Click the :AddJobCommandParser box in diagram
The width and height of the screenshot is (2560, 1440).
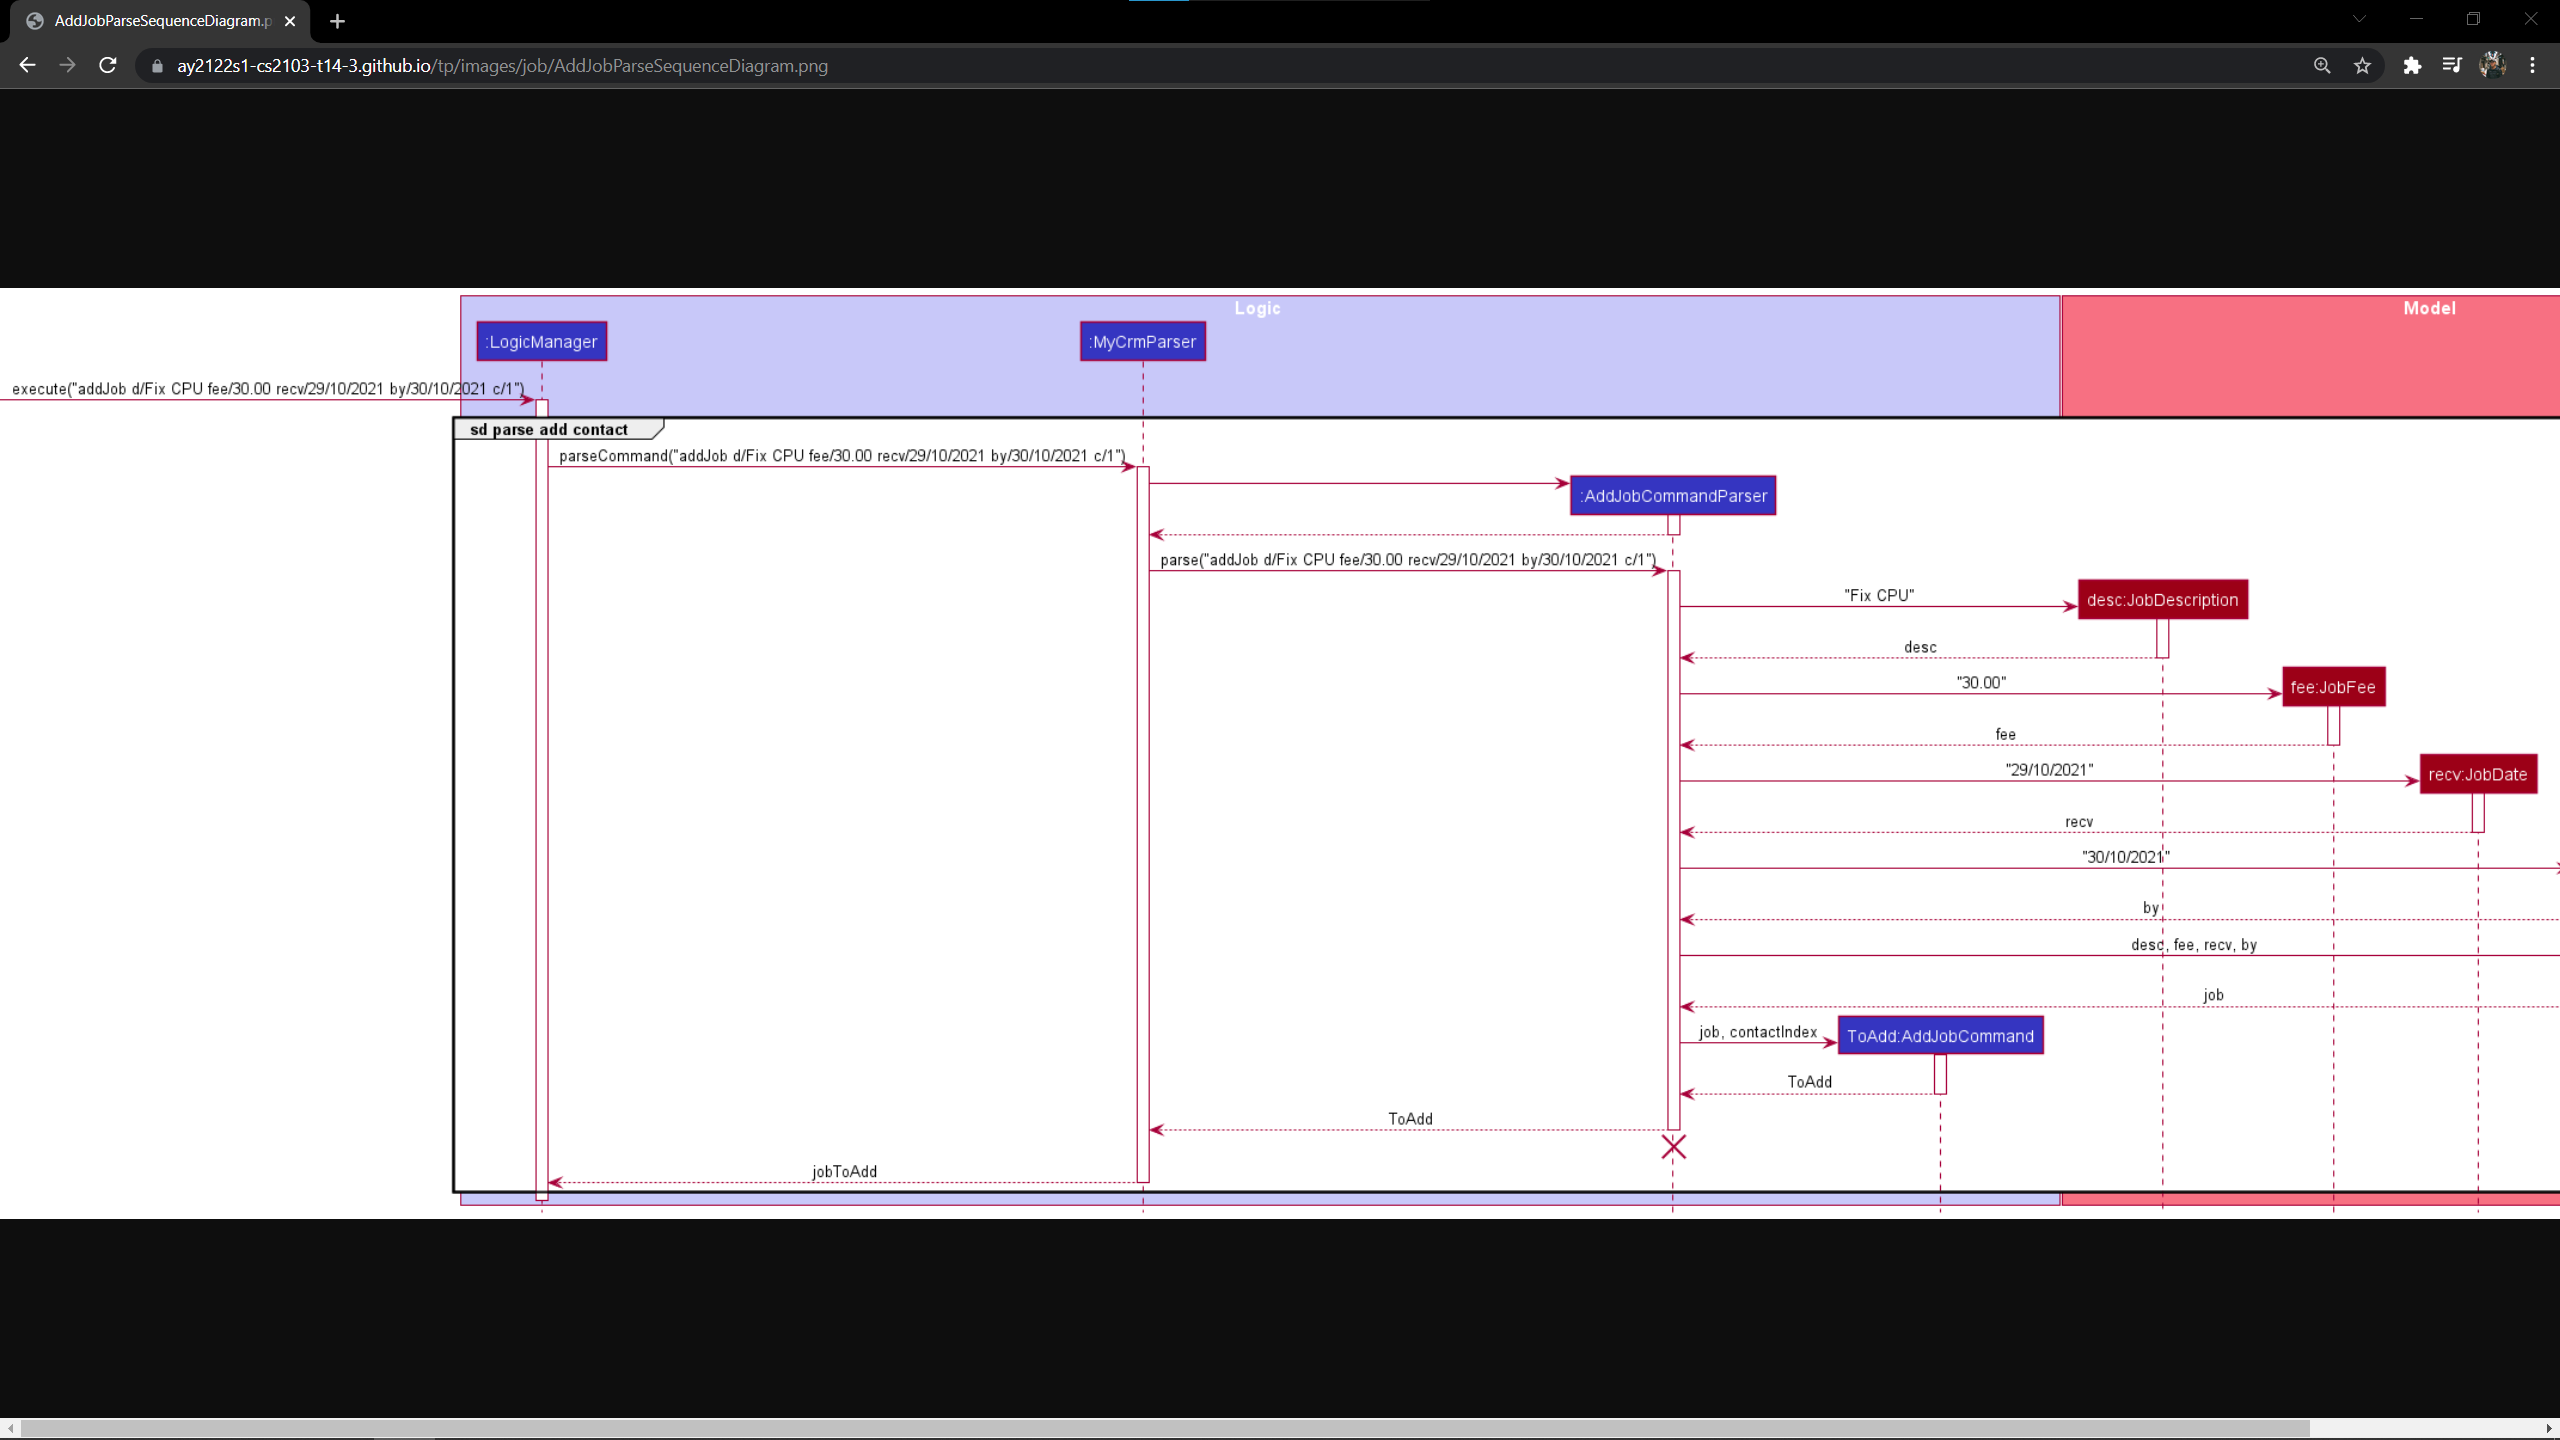(1673, 496)
